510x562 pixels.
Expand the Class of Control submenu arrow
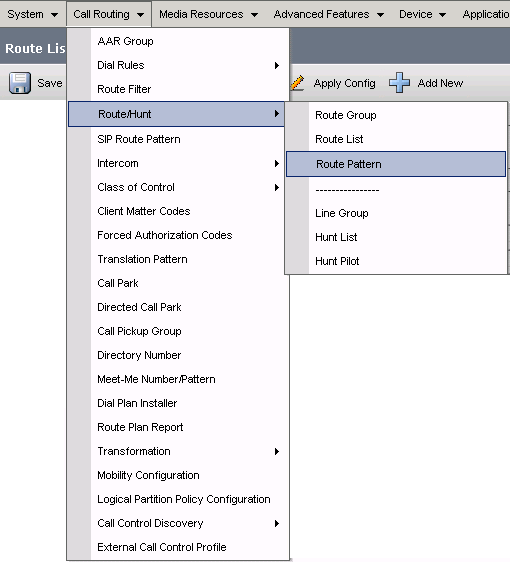pyautogui.click(x=276, y=187)
